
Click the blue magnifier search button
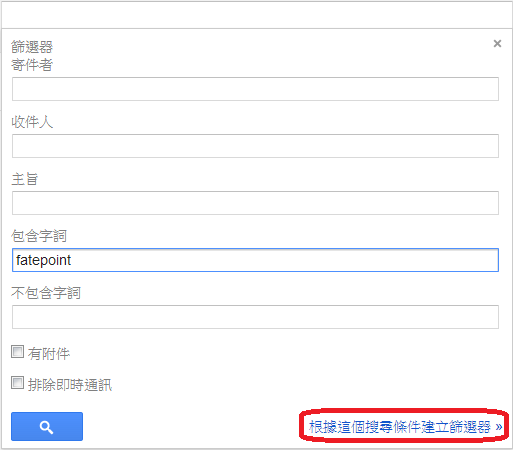click(x=47, y=426)
